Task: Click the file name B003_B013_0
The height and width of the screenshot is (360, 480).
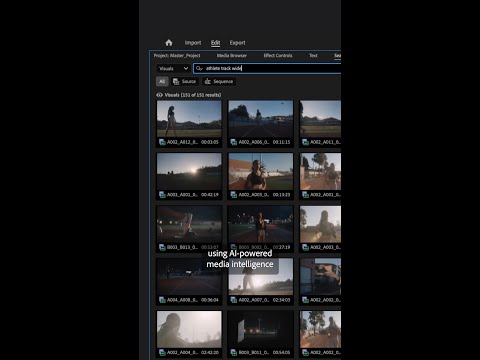Action: pos(182,247)
